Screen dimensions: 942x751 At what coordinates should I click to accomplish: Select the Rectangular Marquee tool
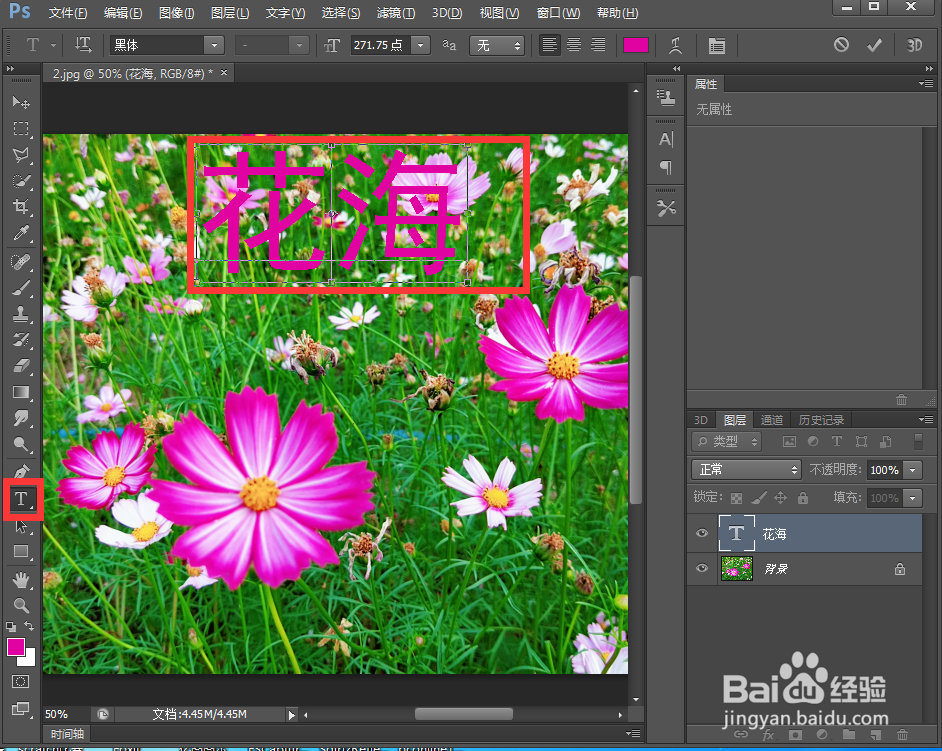click(x=21, y=129)
